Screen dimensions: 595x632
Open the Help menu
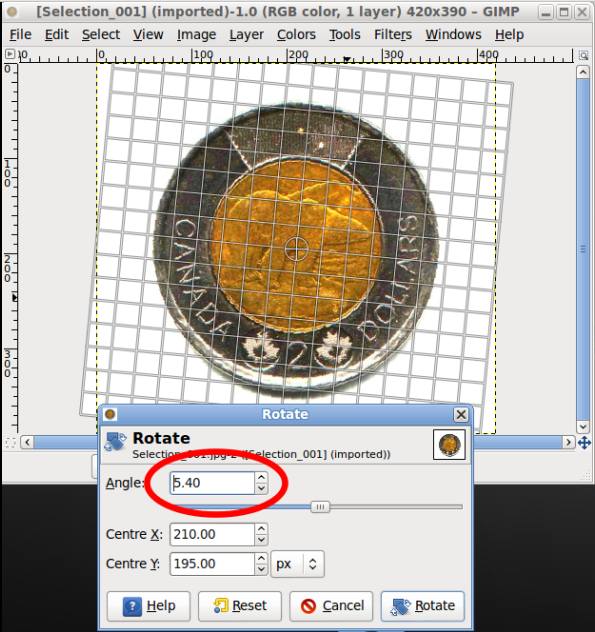509,35
